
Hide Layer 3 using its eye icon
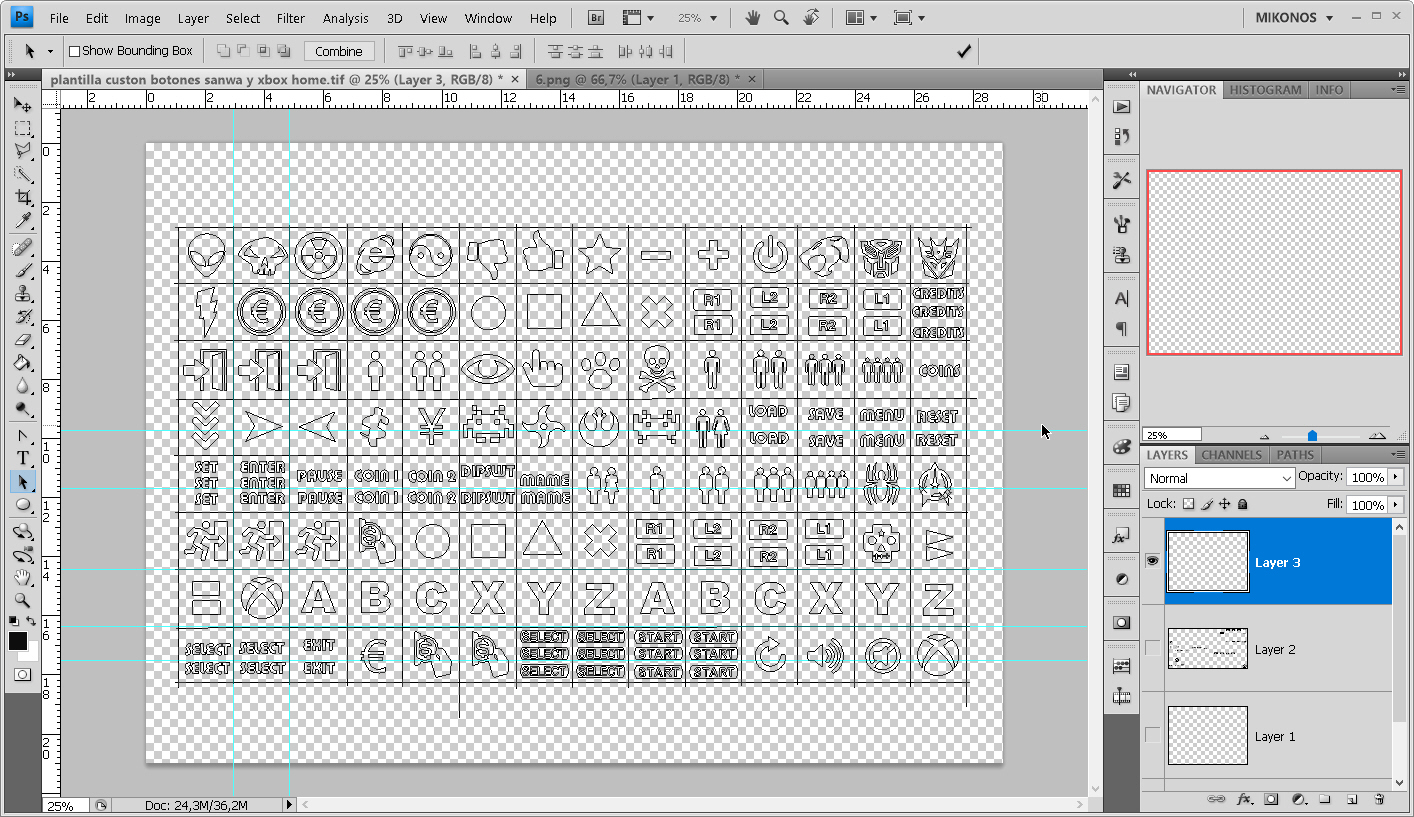[1152, 562]
